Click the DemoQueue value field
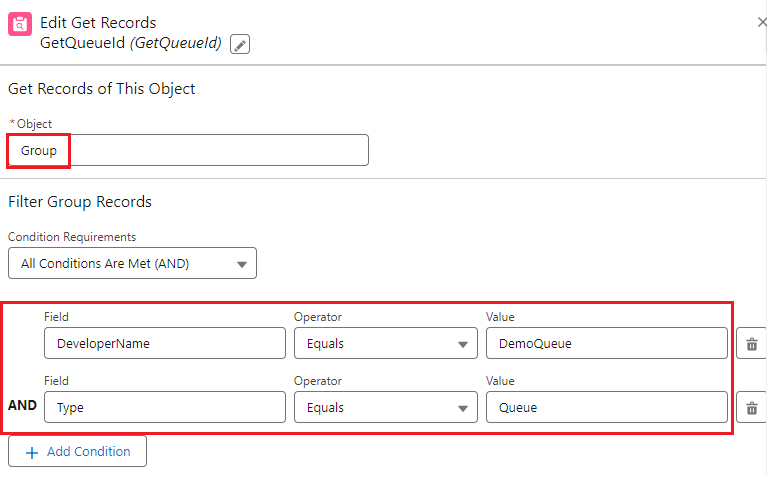The image size is (767, 493). coord(606,344)
